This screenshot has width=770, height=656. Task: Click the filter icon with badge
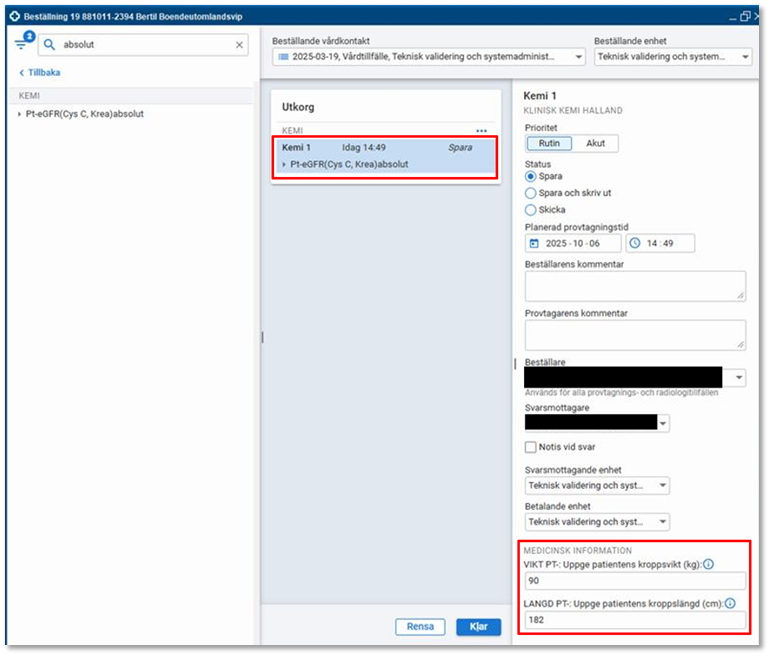click(x=23, y=44)
